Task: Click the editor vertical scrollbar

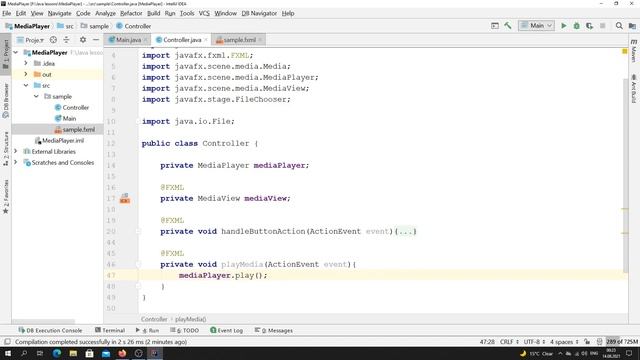Action: tap(626, 176)
